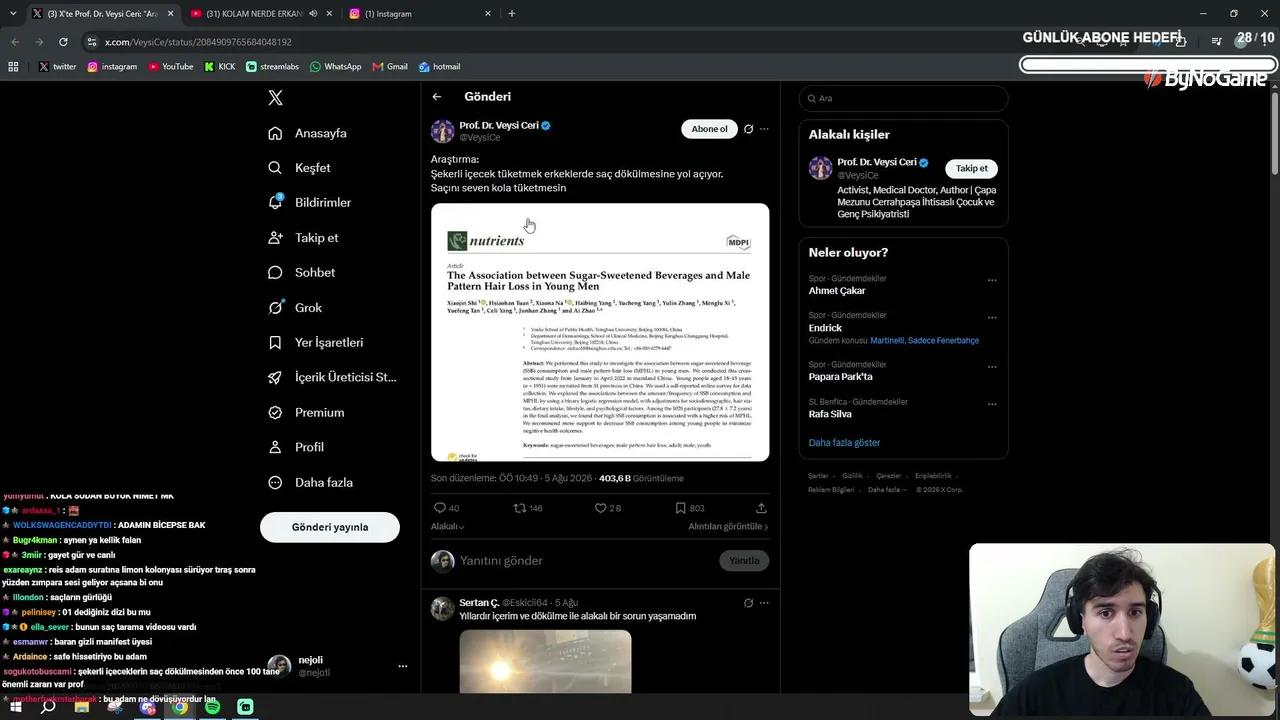Viewport: 1280px width, 720px height.
Task: Click the browser address bar URL
Action: (198, 42)
